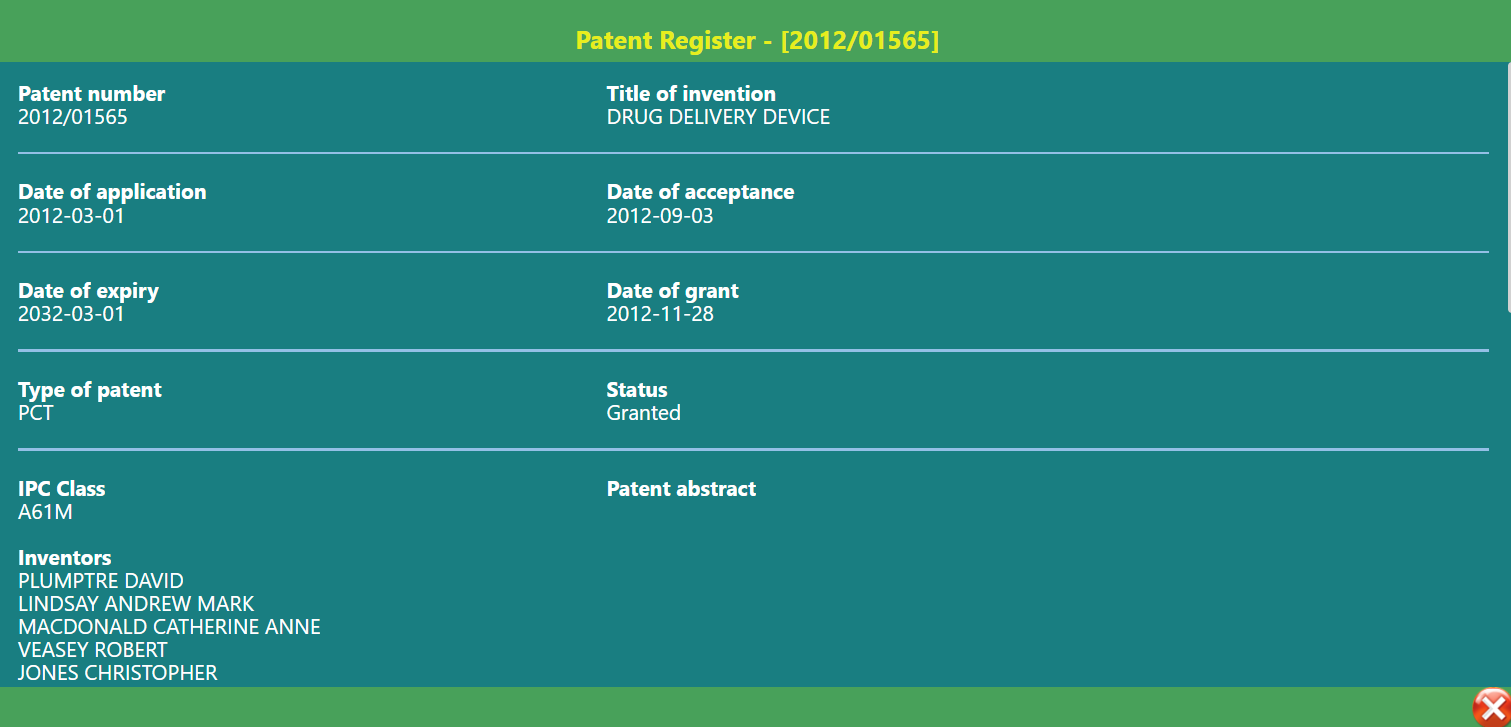Click inventor name VEASEY ROBERT
This screenshot has height=727, width=1511.
[x=93, y=649]
